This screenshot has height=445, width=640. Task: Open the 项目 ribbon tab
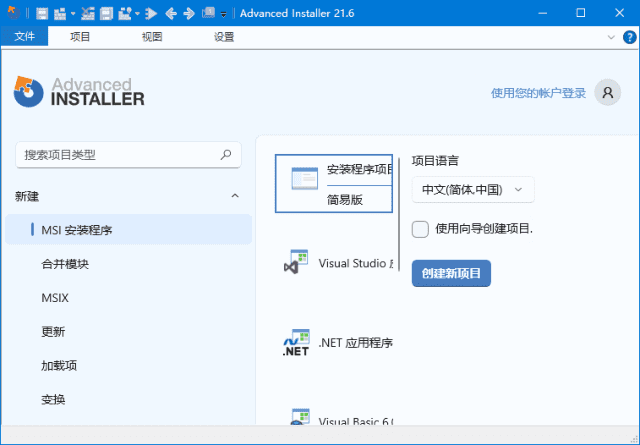pyautogui.click(x=80, y=37)
